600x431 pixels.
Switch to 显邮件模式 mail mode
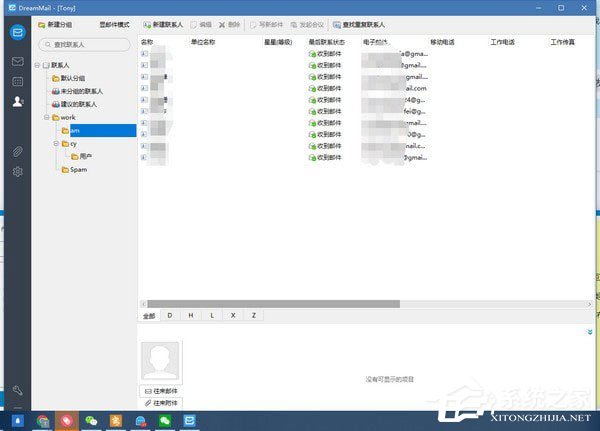(114, 25)
